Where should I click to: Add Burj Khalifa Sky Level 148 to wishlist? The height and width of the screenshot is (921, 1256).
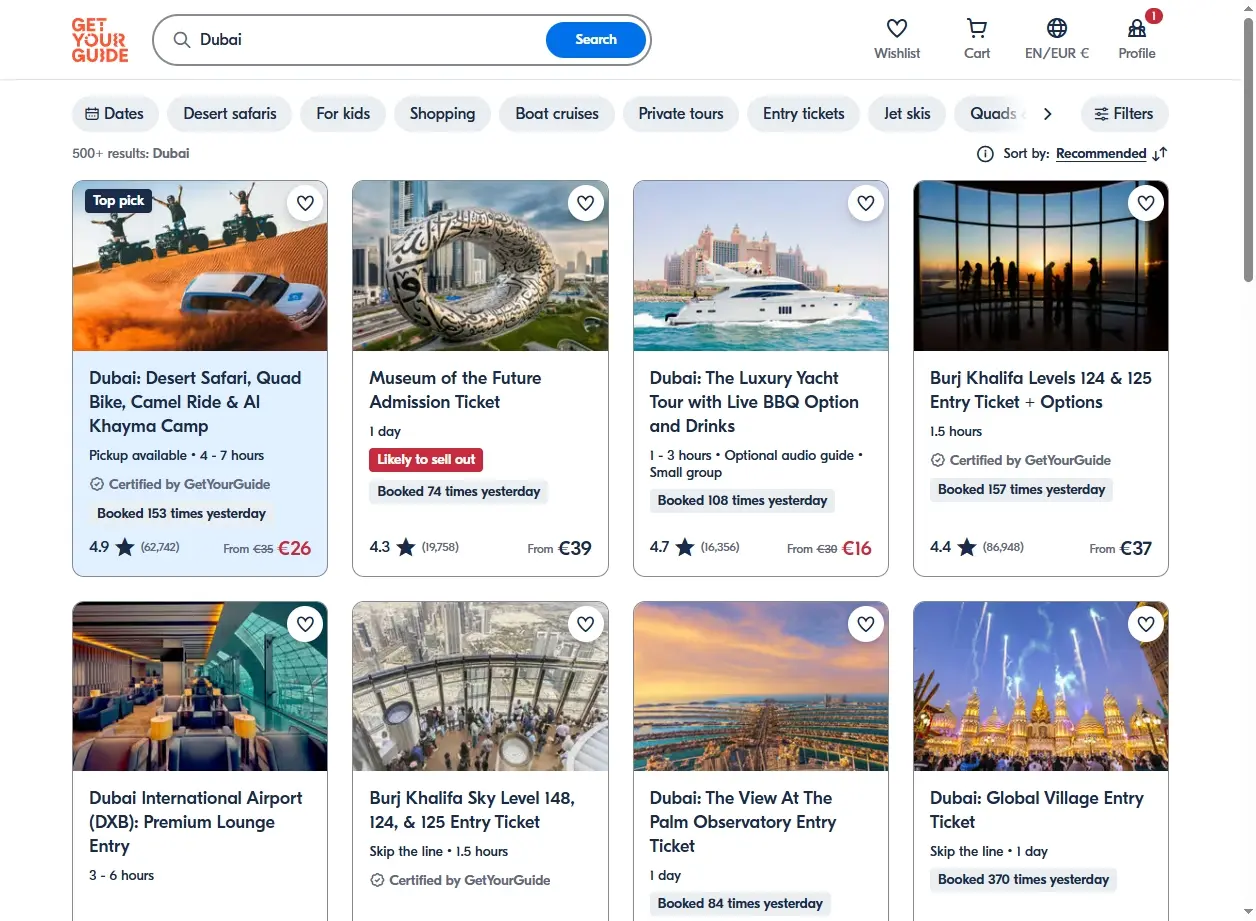pos(586,624)
